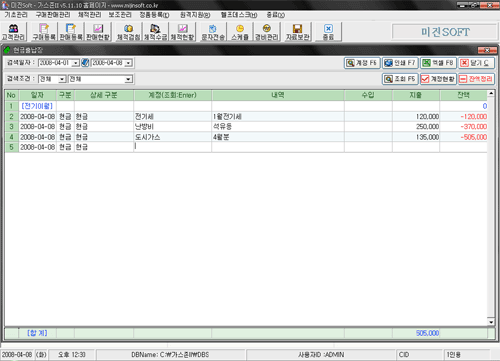Expand the start date 2008-04-01 dropdown
Screen dimensions: 500x361
(76, 63)
